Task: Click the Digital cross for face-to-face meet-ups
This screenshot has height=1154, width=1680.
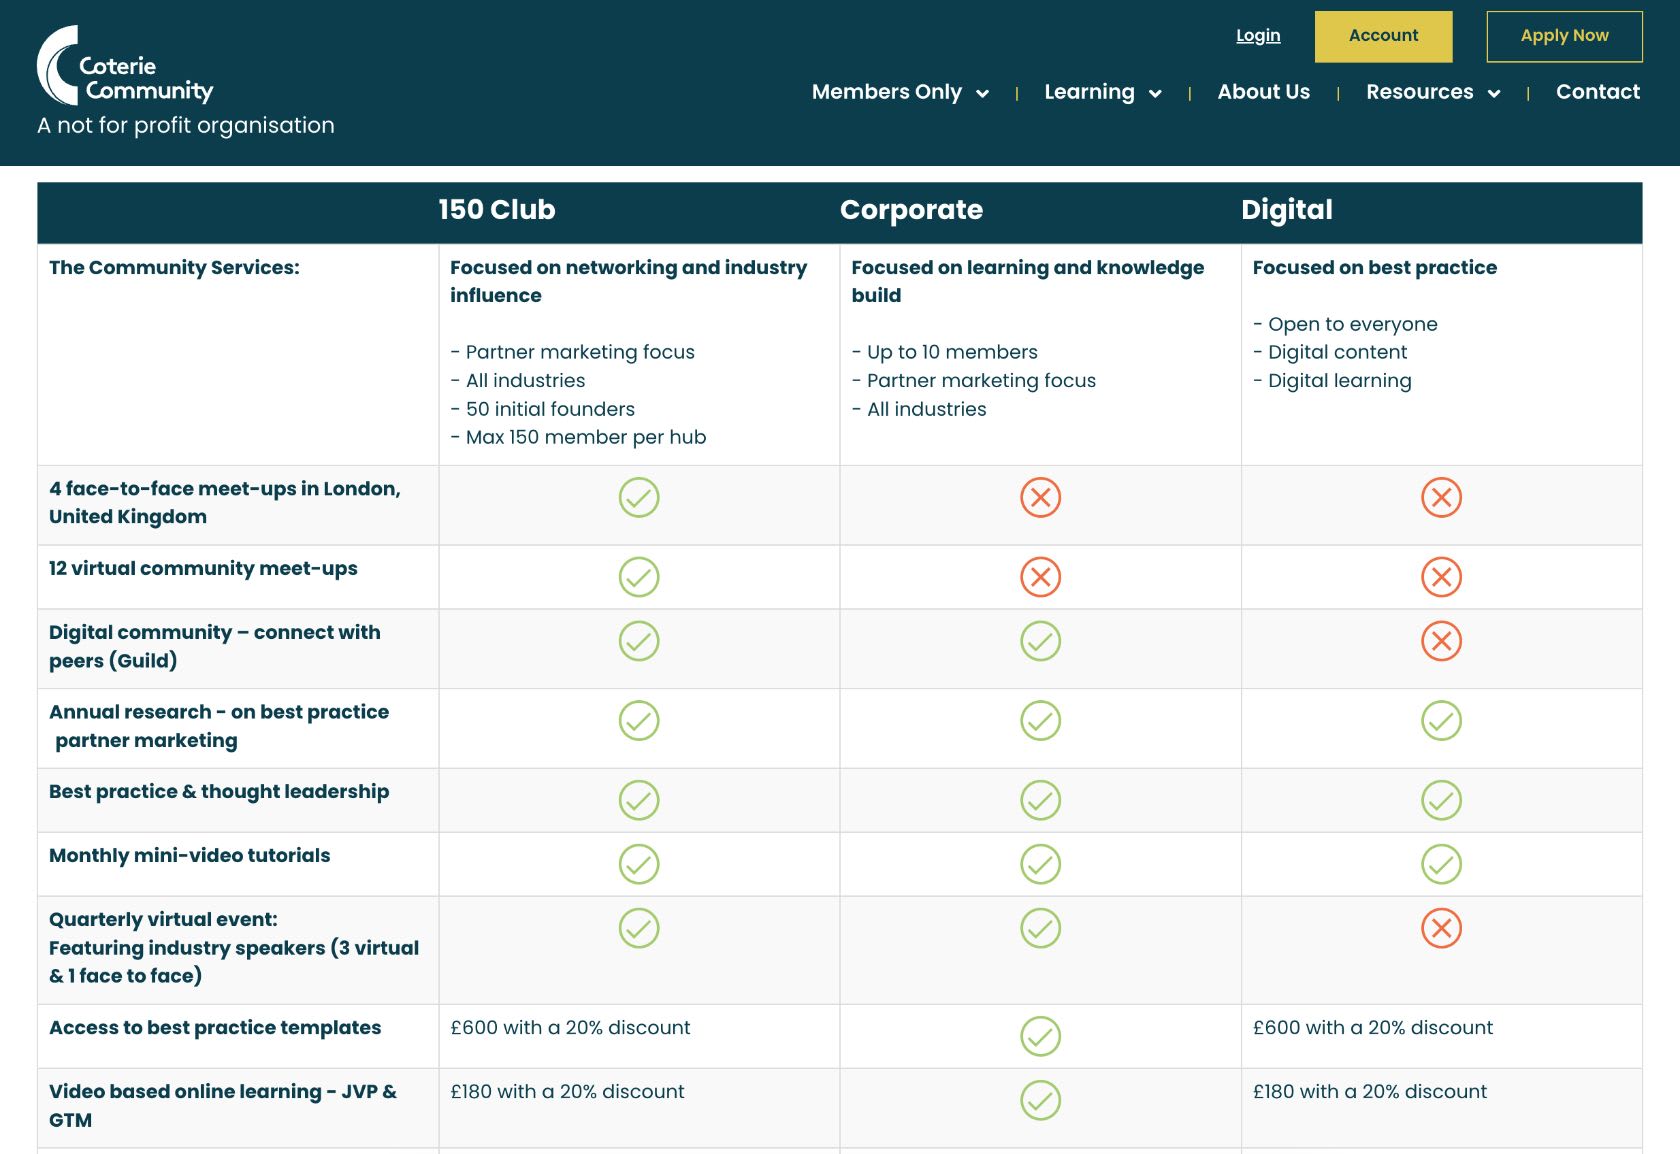Action: (1441, 497)
